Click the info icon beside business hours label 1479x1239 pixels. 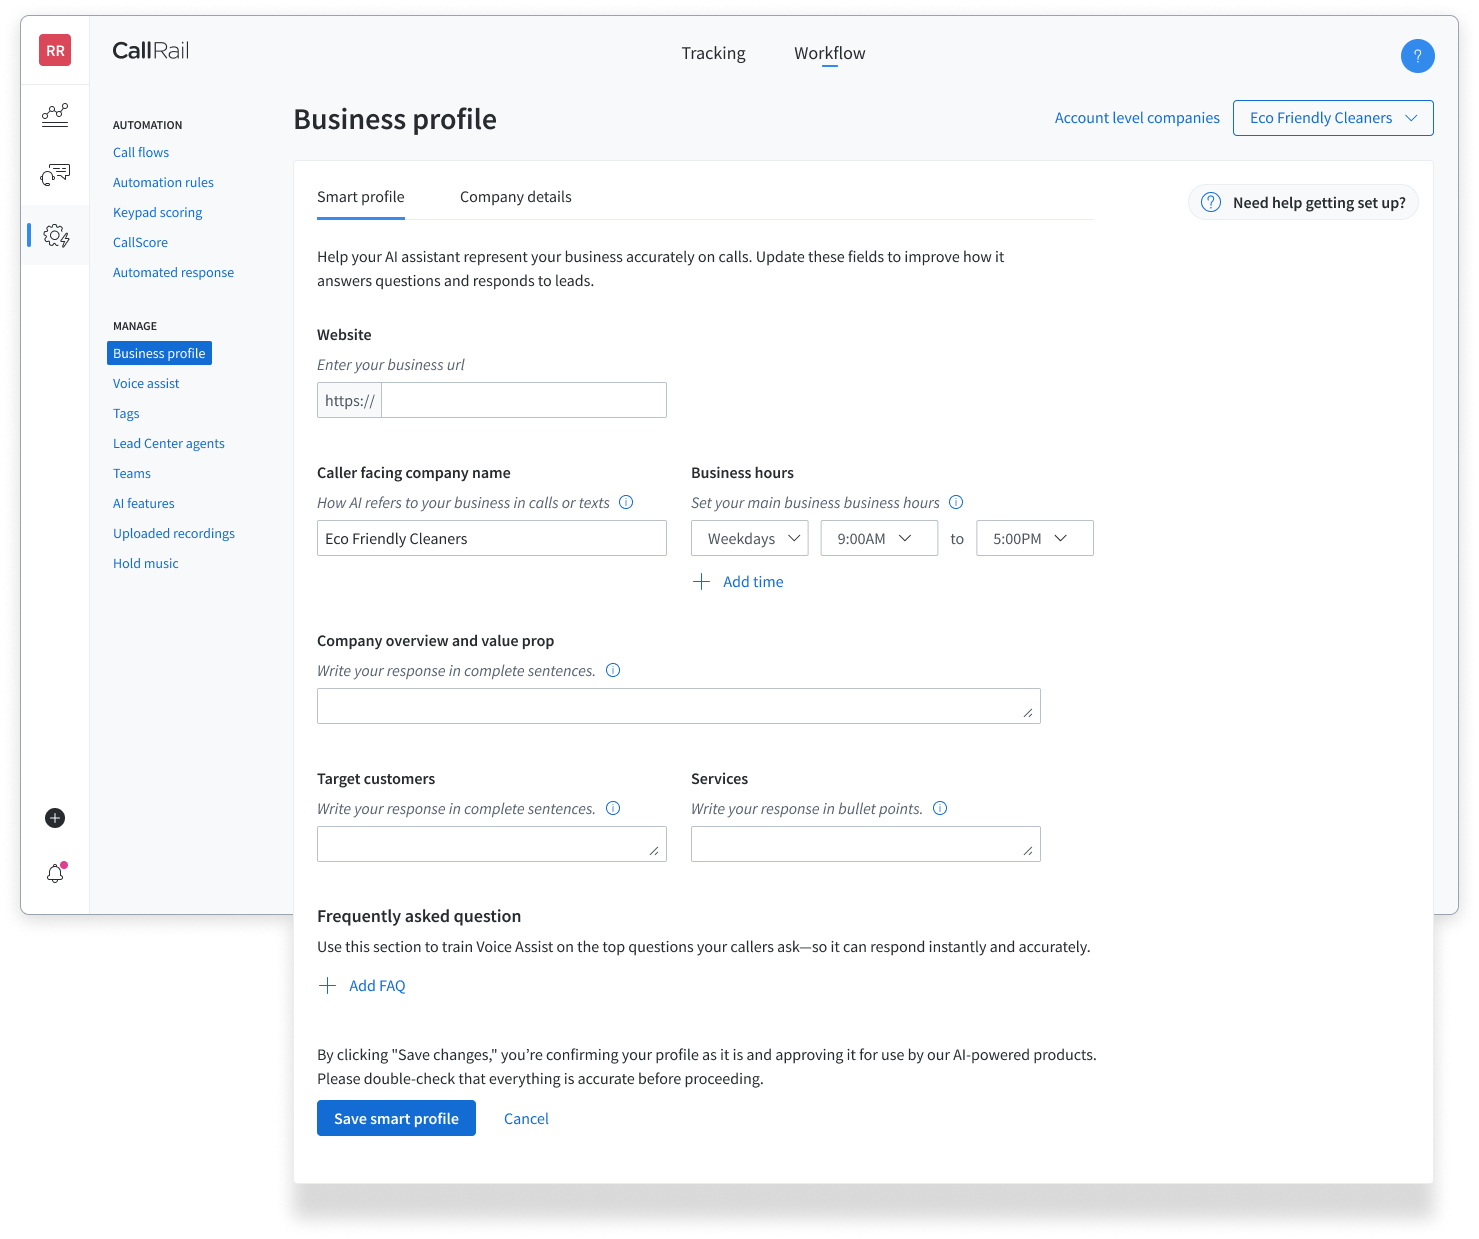tap(956, 502)
